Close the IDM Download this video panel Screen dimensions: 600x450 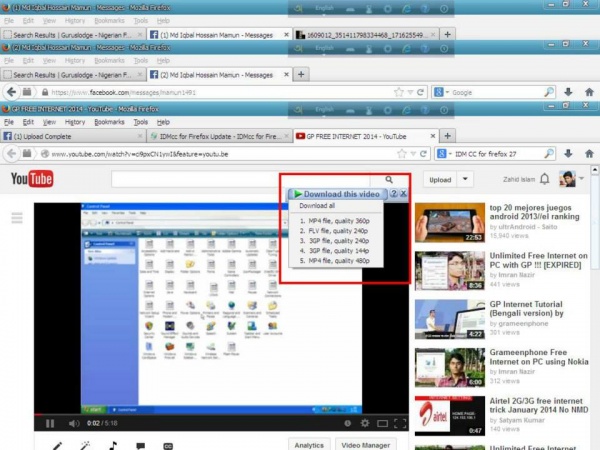[x=403, y=194]
